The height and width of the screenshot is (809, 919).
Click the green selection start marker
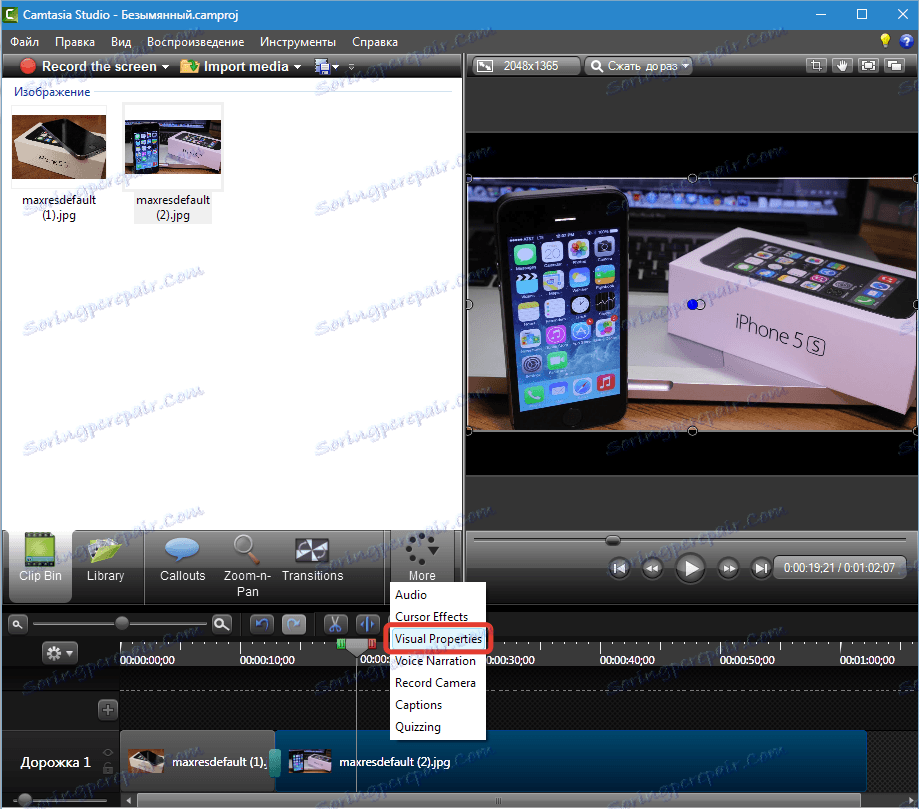pos(341,644)
